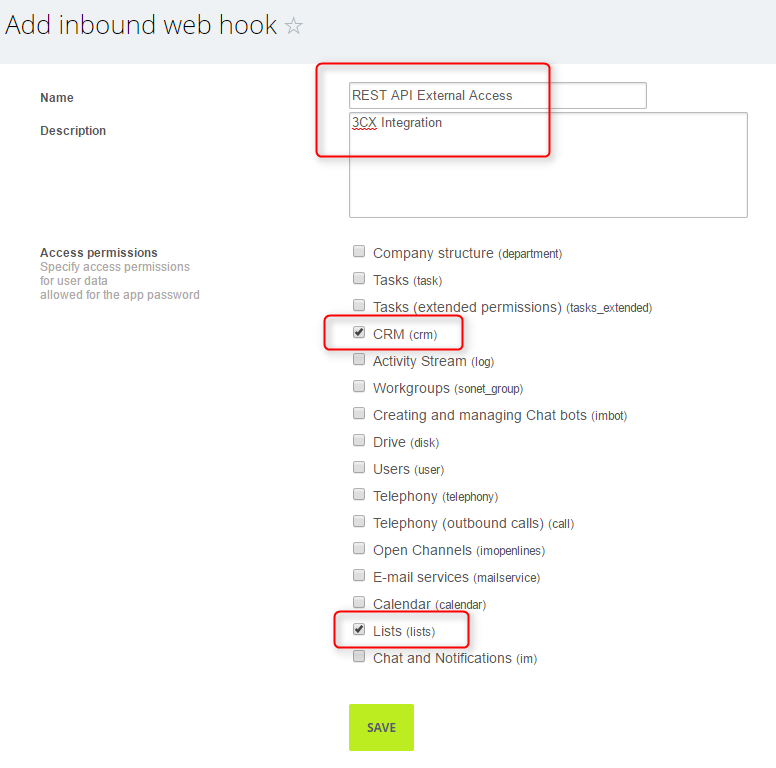Viewport: 776px width, 768px height.
Task: Tick Chat and Notifications (im) checkbox
Action: click(359, 657)
